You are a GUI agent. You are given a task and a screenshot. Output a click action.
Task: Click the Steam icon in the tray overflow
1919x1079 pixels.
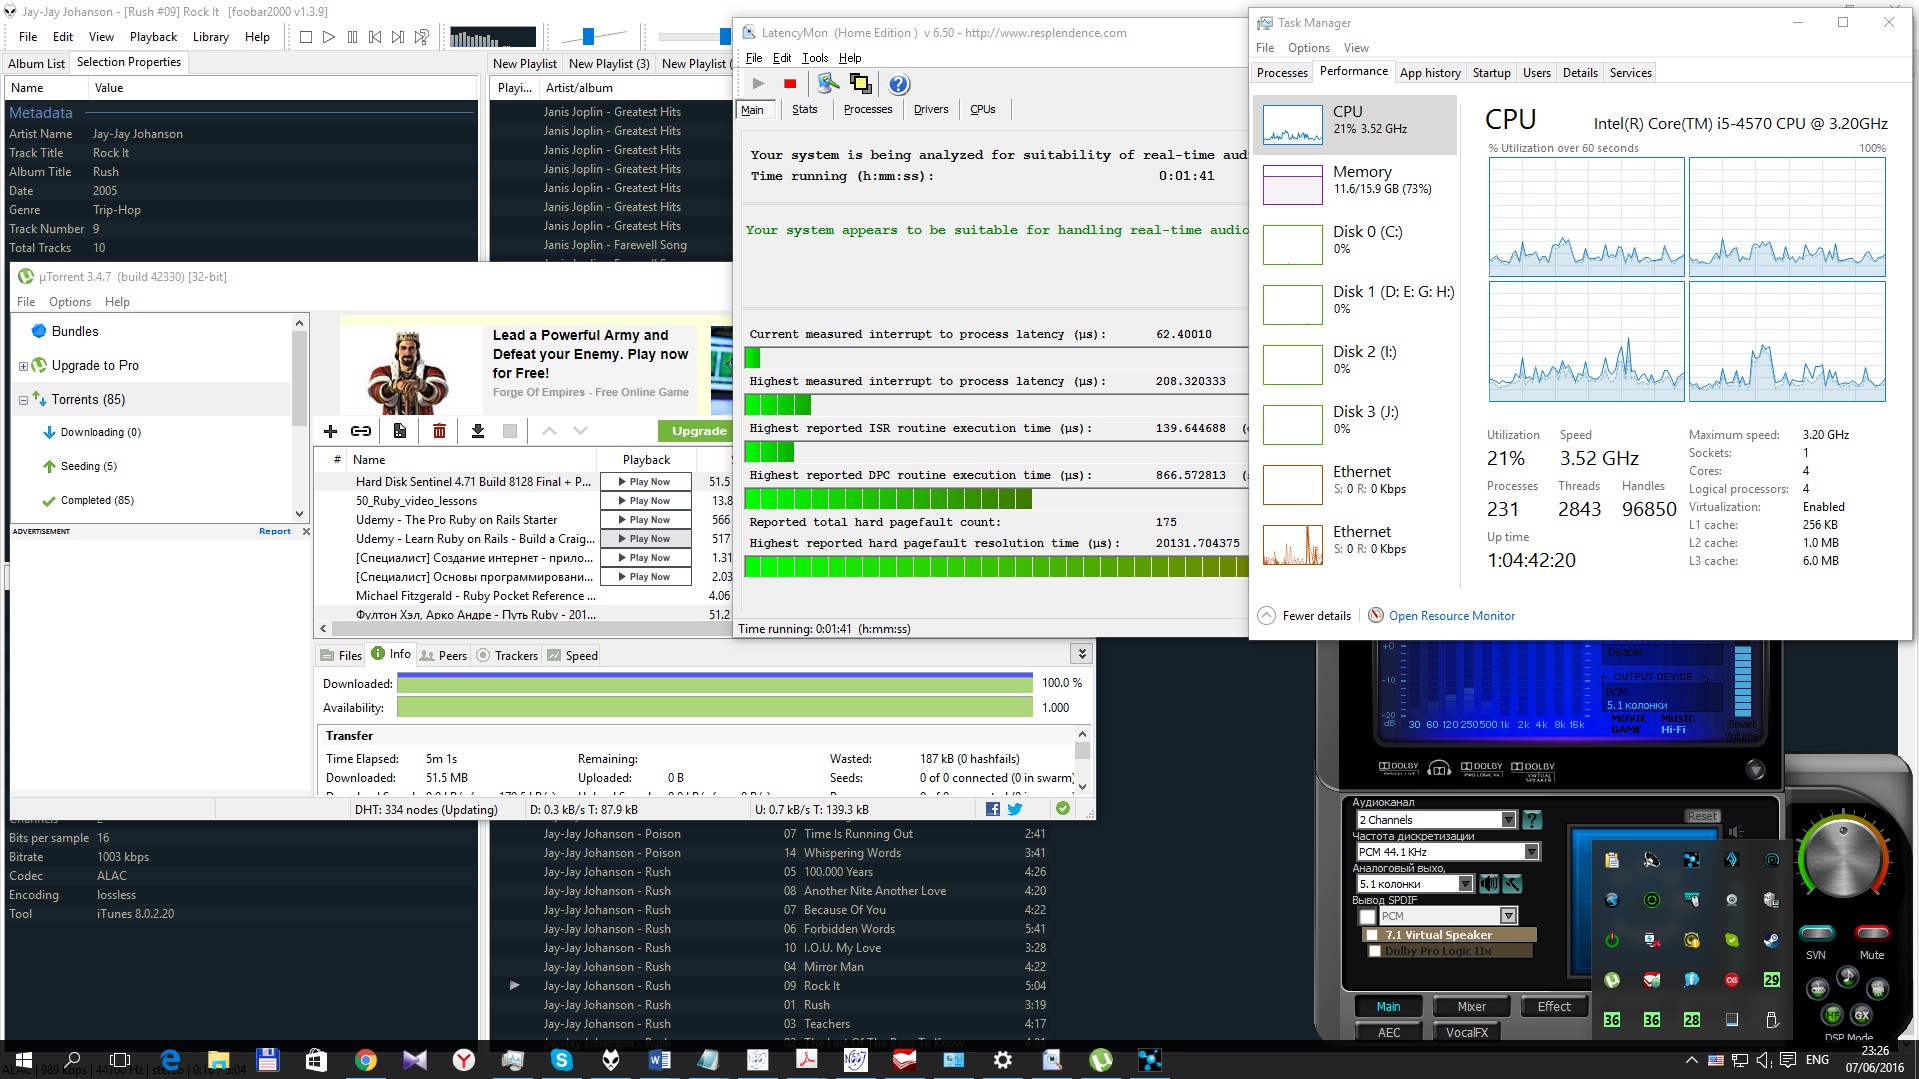1772,940
